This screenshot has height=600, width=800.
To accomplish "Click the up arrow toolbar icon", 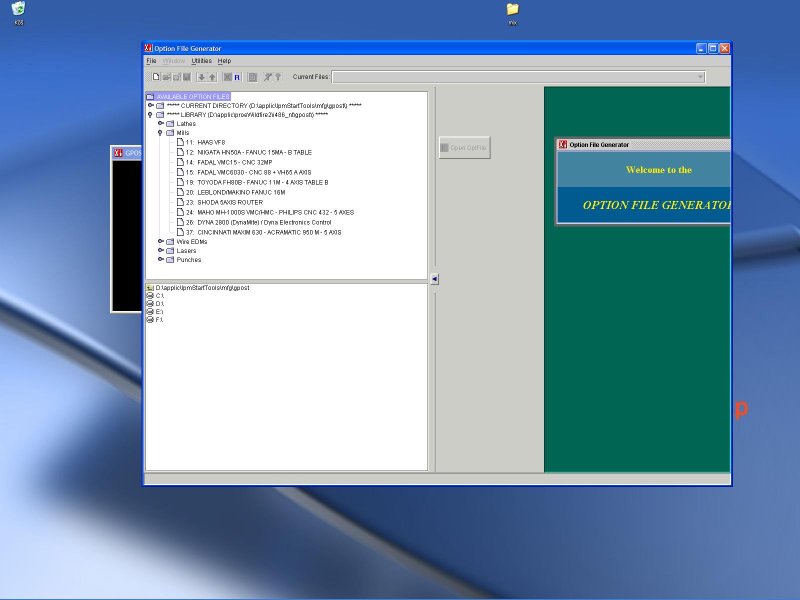I will click(212, 77).
